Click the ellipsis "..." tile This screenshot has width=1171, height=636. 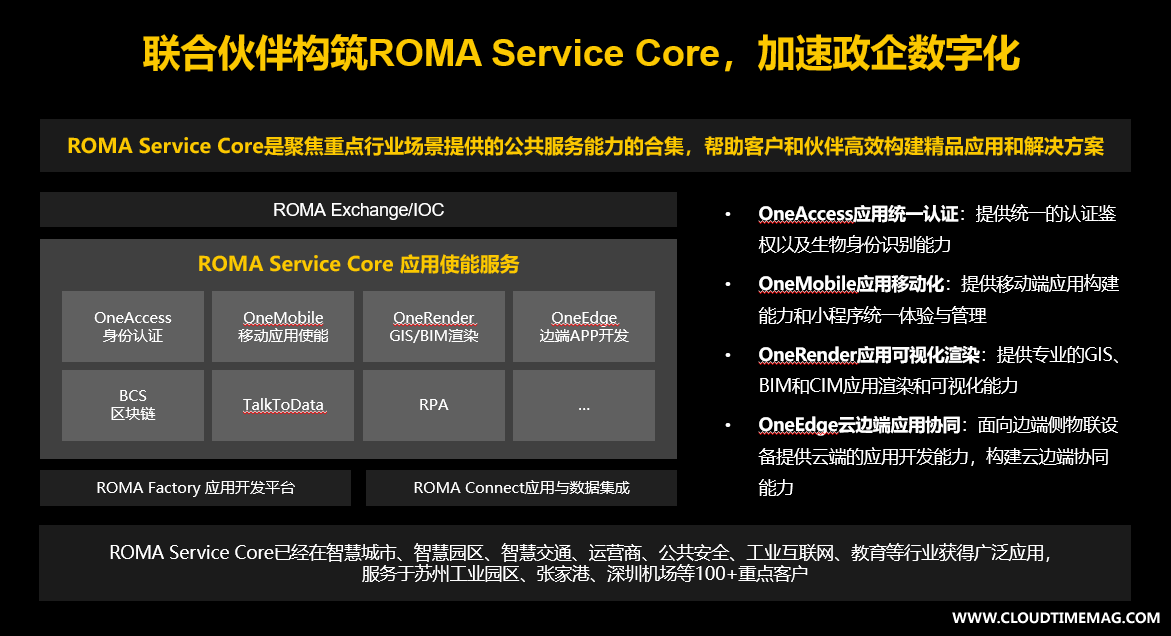584,405
